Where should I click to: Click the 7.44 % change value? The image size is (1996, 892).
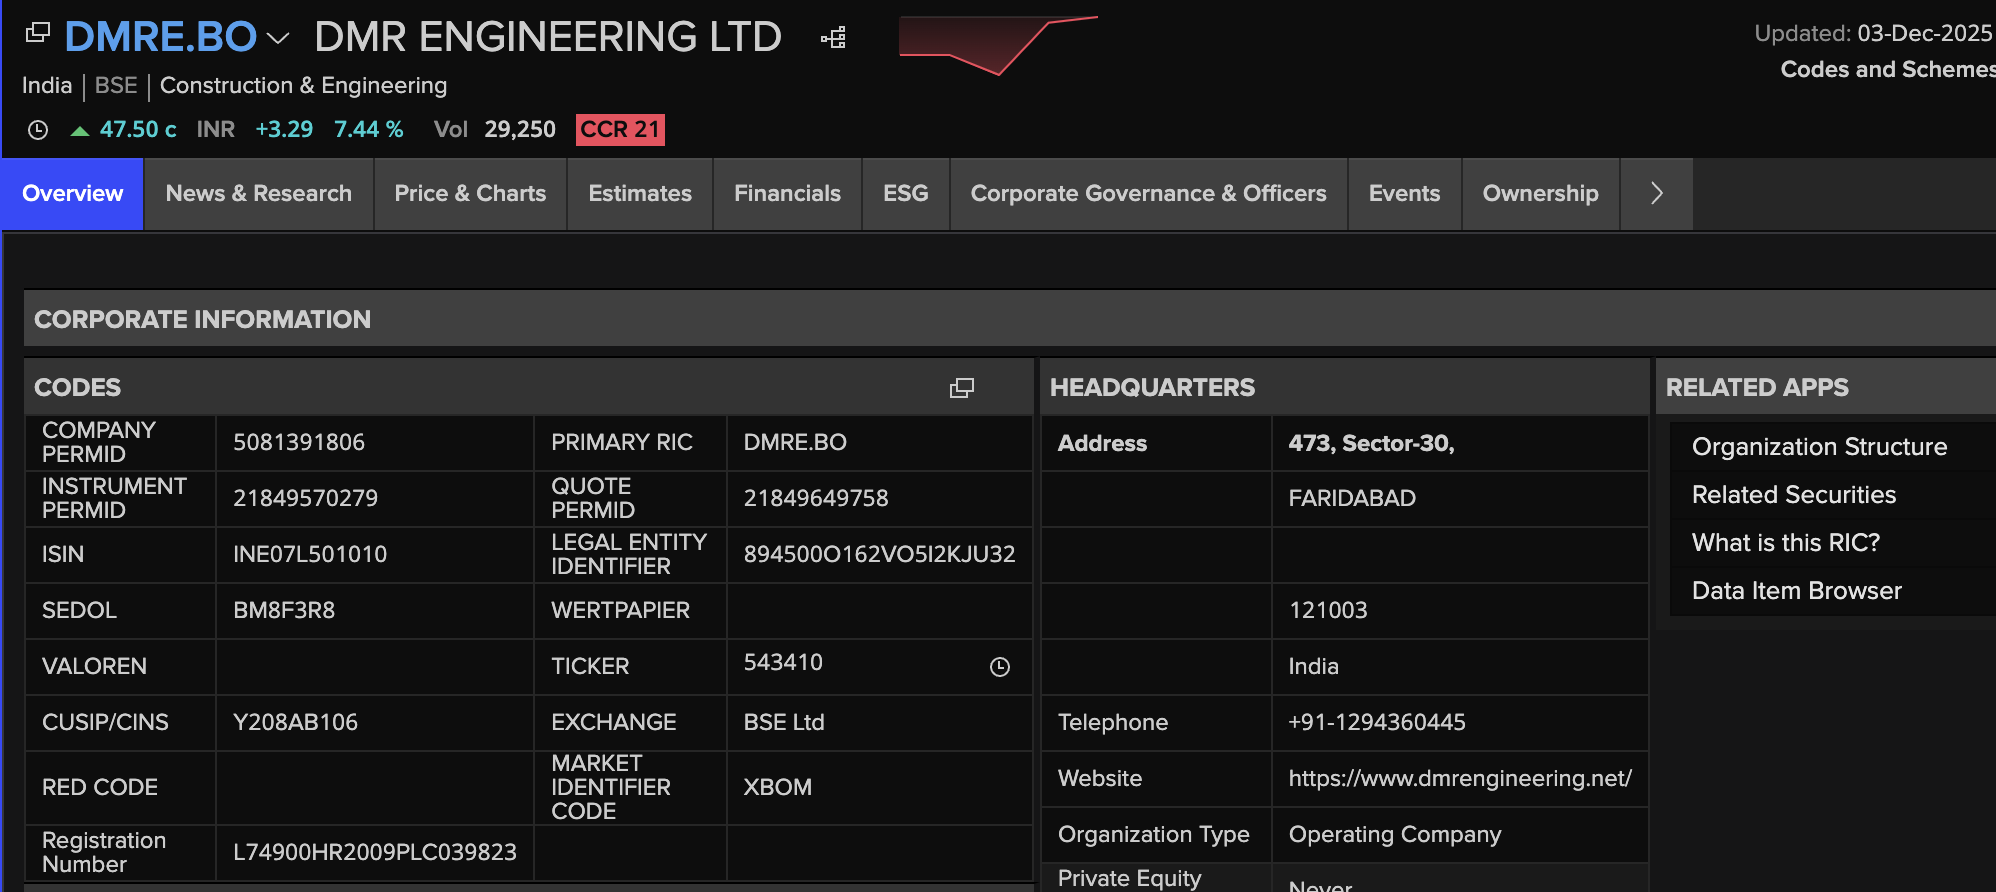pyautogui.click(x=369, y=130)
